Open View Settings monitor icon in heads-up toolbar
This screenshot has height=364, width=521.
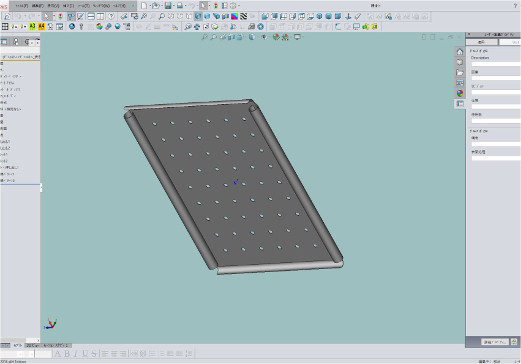tap(297, 37)
